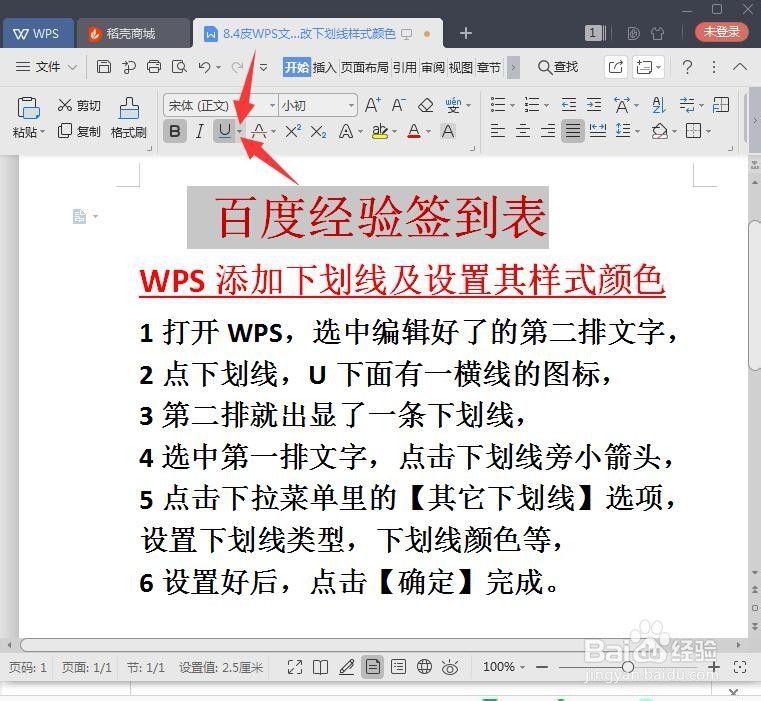Open reading layout view in status bar

320,667
